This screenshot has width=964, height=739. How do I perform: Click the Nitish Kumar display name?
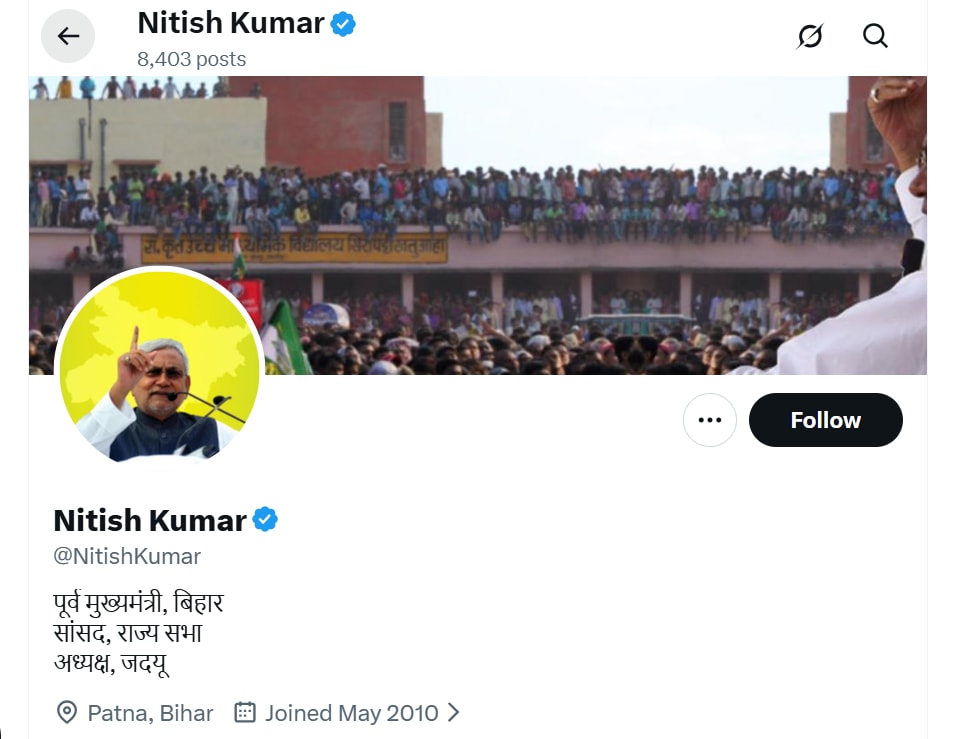point(146,519)
